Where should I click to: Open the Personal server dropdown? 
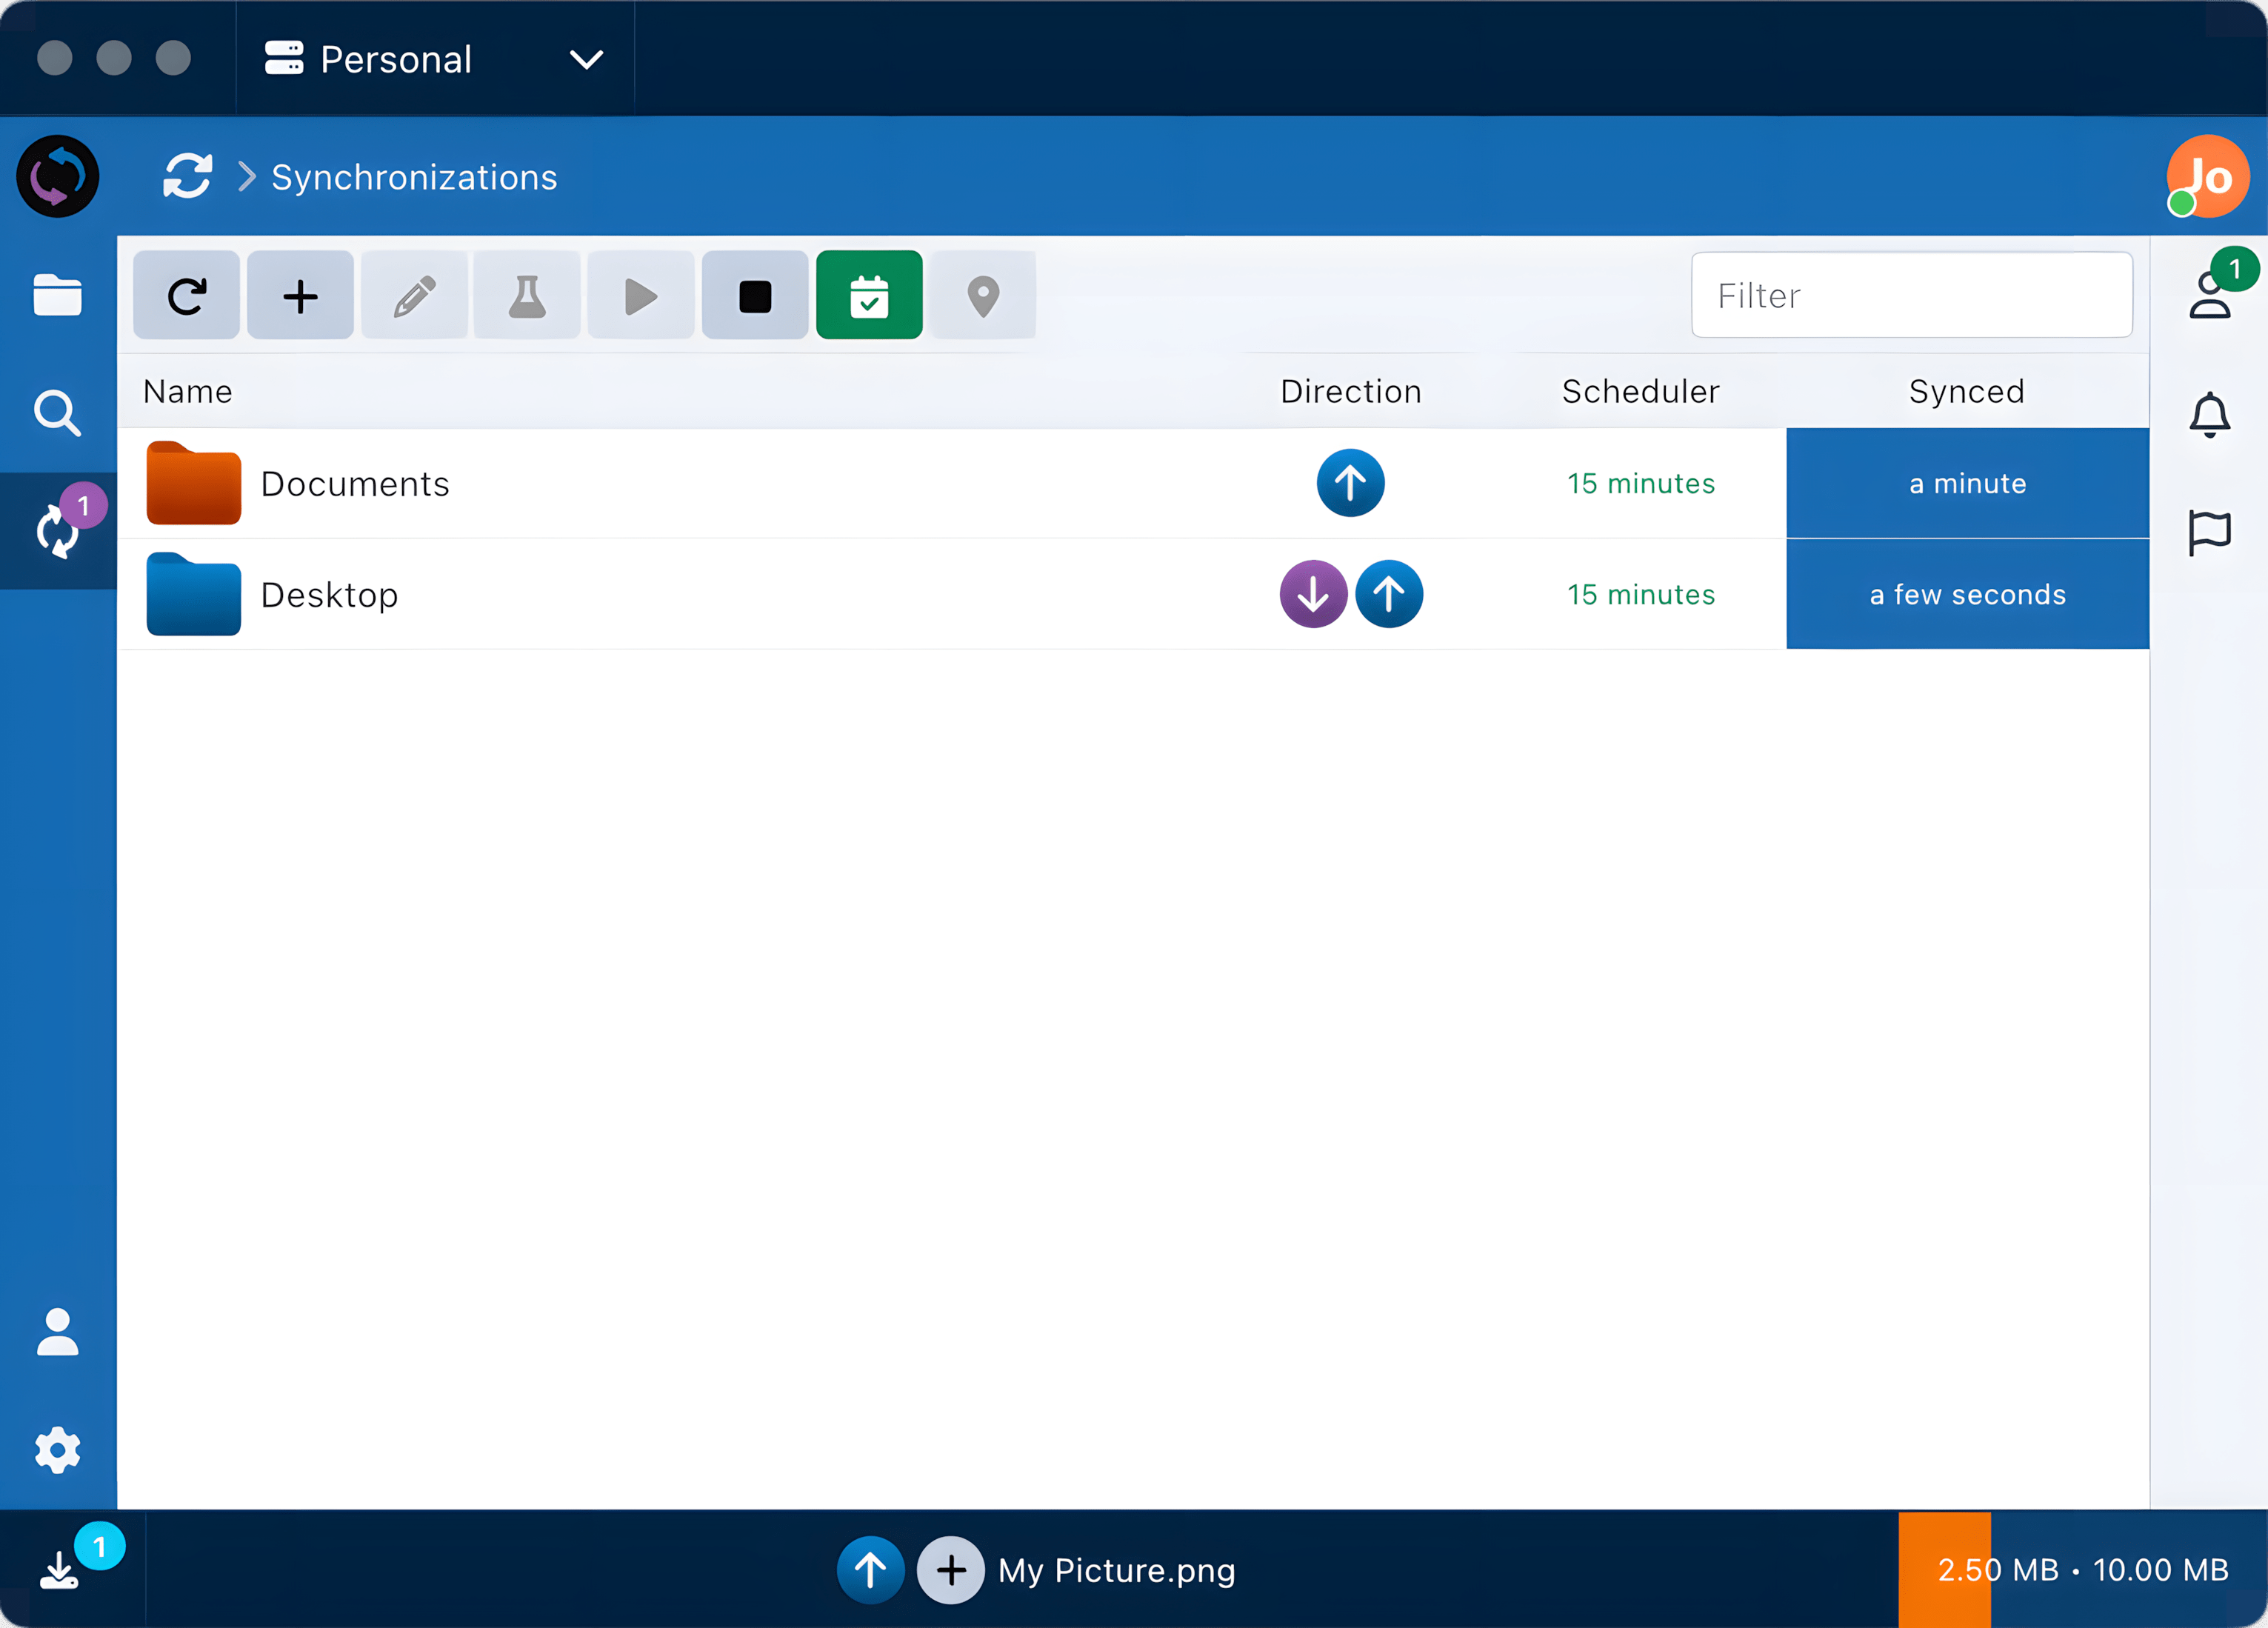coord(434,59)
